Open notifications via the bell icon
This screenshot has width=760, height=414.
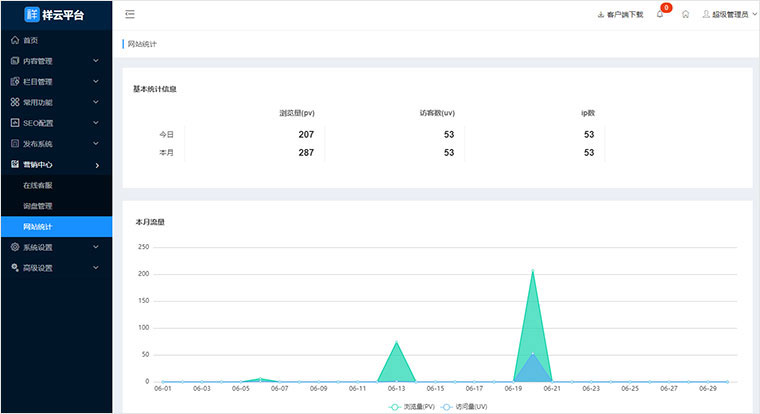click(x=660, y=15)
